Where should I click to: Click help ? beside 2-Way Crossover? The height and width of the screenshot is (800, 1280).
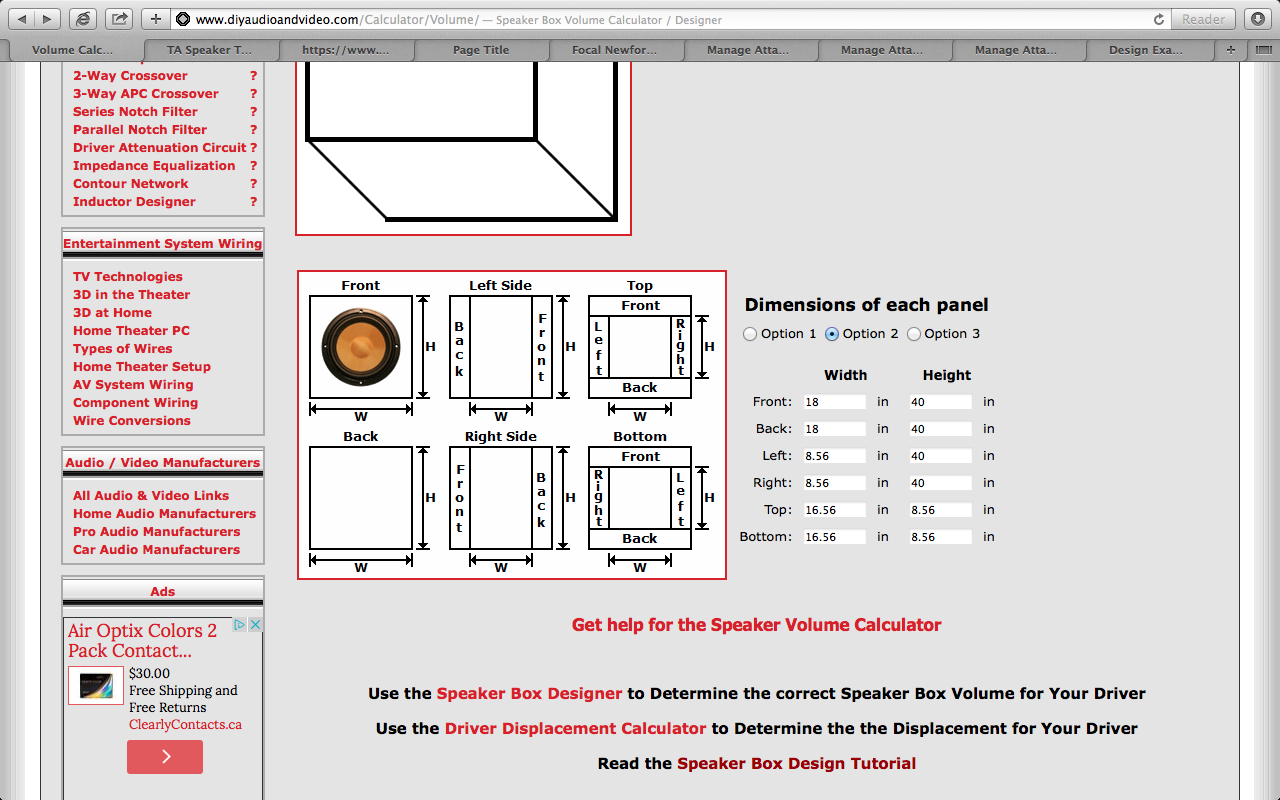tap(254, 76)
